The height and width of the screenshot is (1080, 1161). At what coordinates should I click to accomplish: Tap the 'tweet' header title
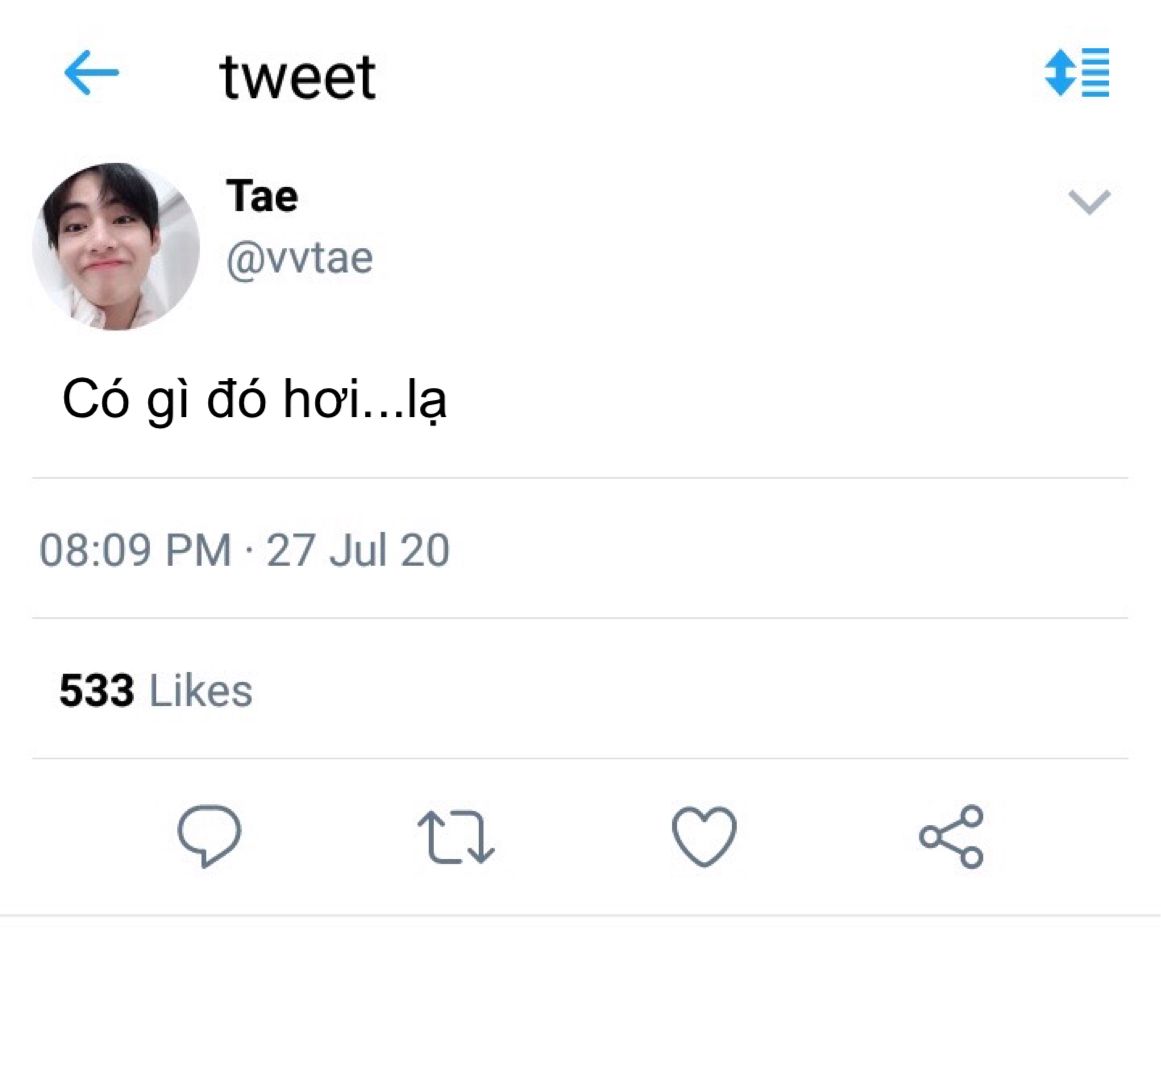(x=298, y=77)
